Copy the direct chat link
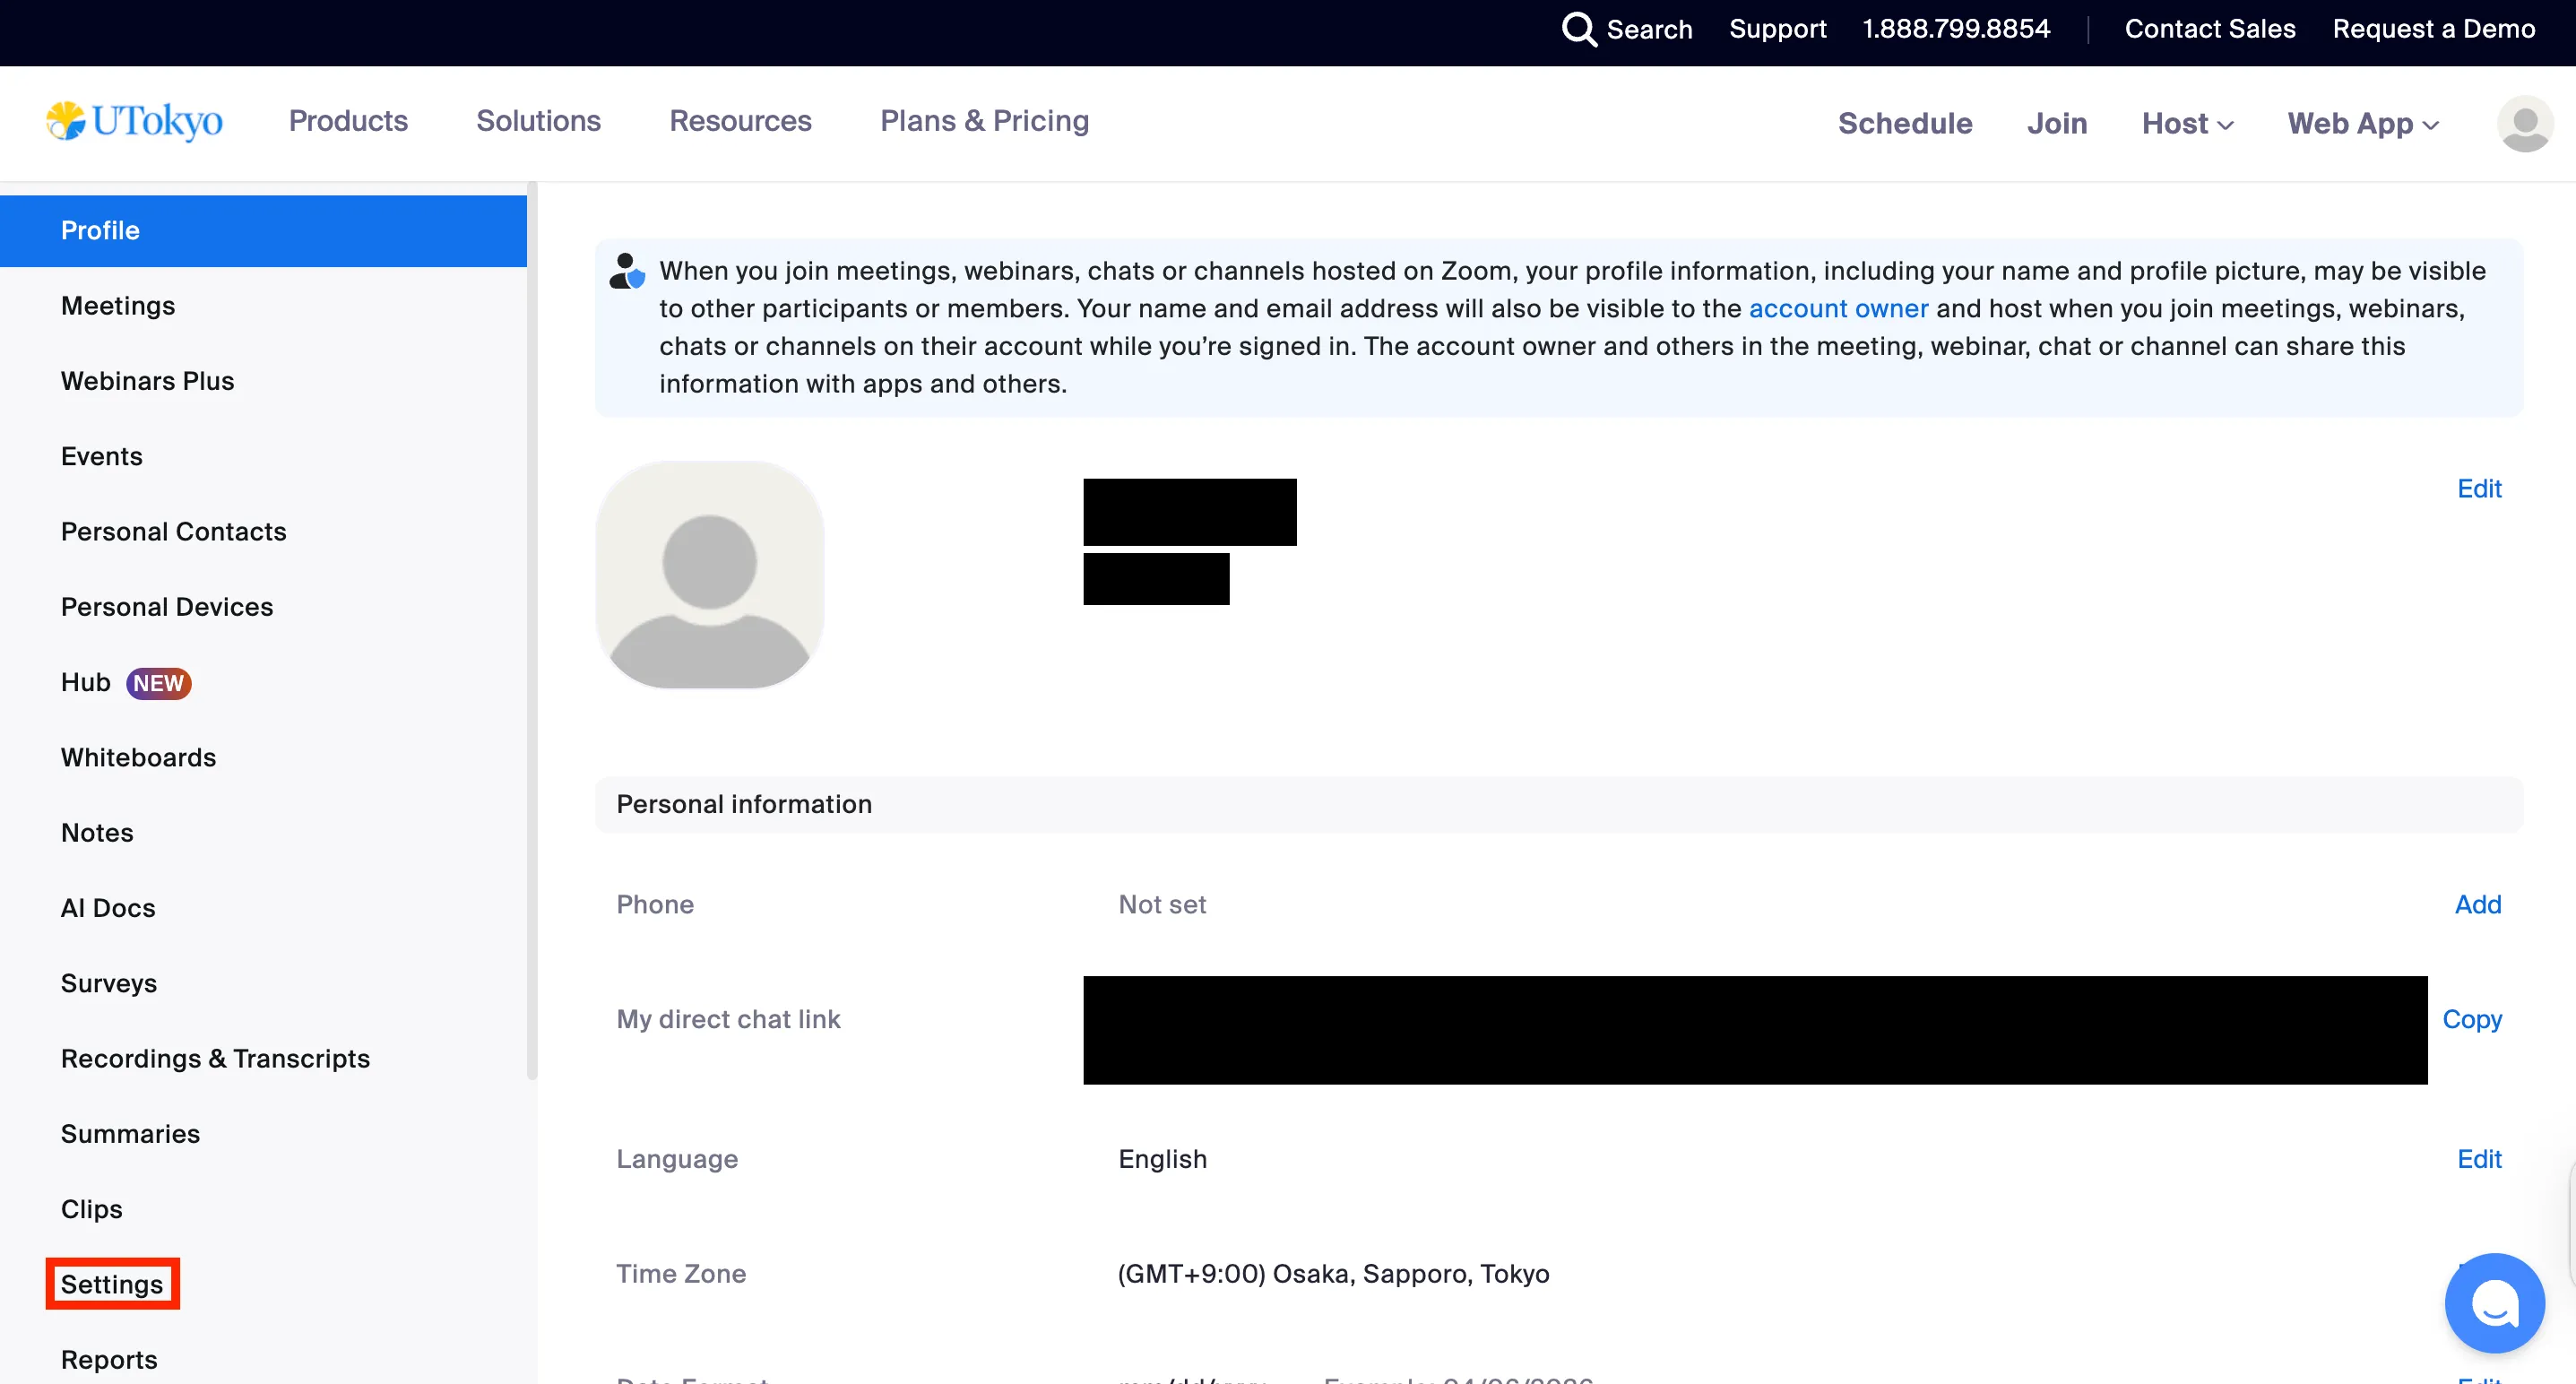Screen dimensions: 2576x1384 pos(2471,1019)
